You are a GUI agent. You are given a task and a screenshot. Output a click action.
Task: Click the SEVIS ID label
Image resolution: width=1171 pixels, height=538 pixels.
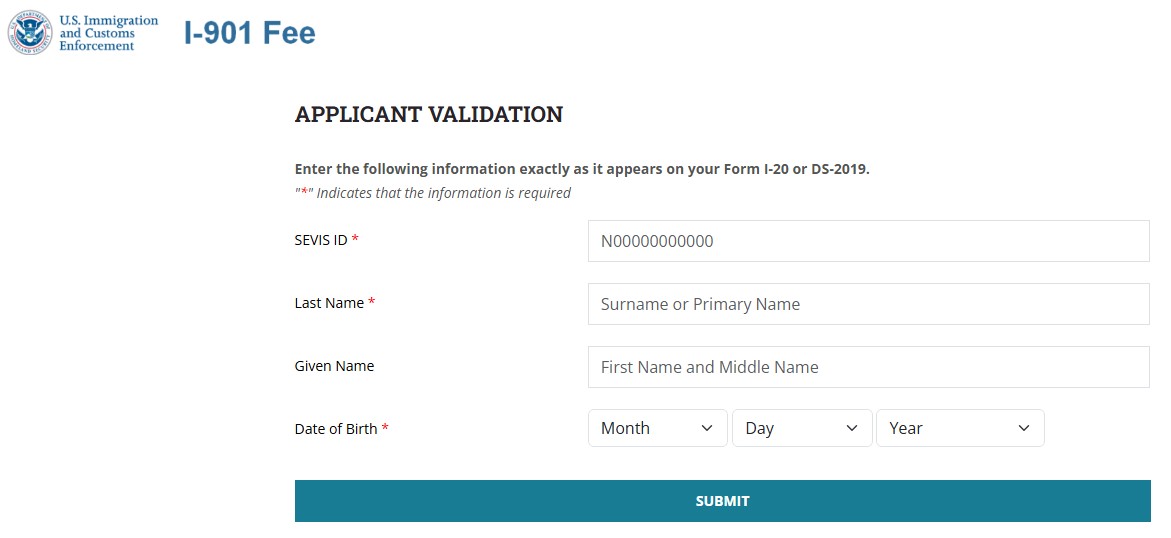321,240
